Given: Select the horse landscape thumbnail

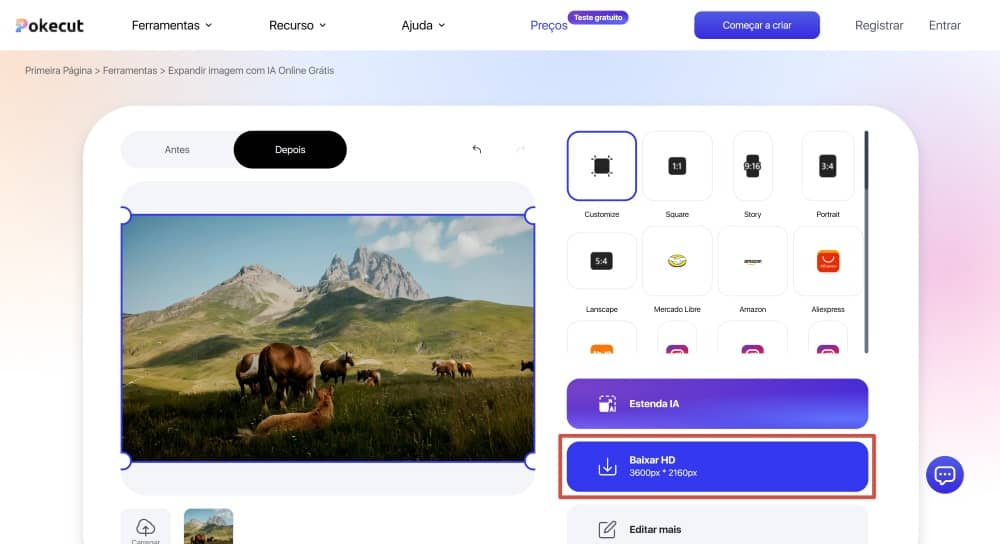Looking at the screenshot, I should [209, 527].
